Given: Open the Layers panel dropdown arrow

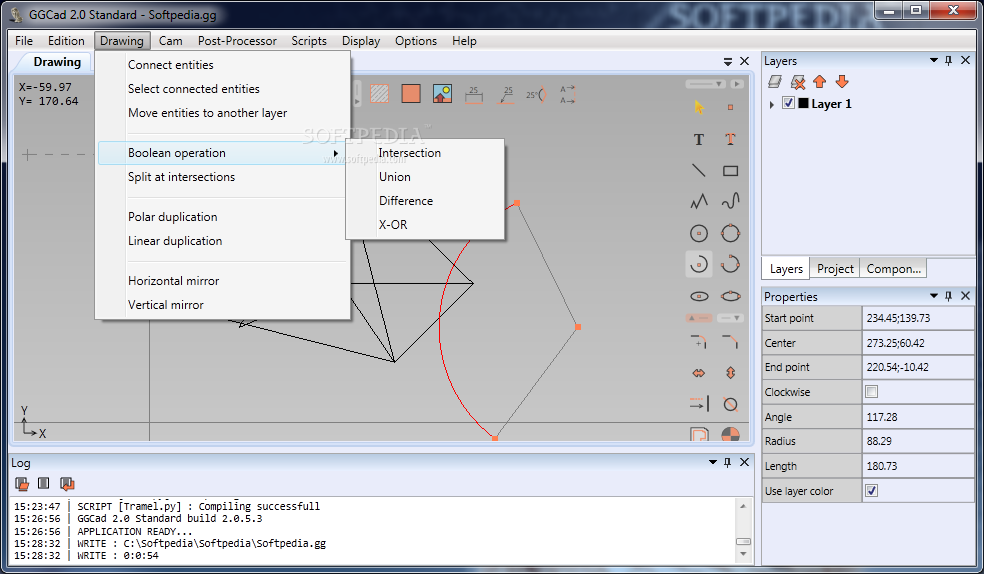Looking at the screenshot, I should point(933,60).
